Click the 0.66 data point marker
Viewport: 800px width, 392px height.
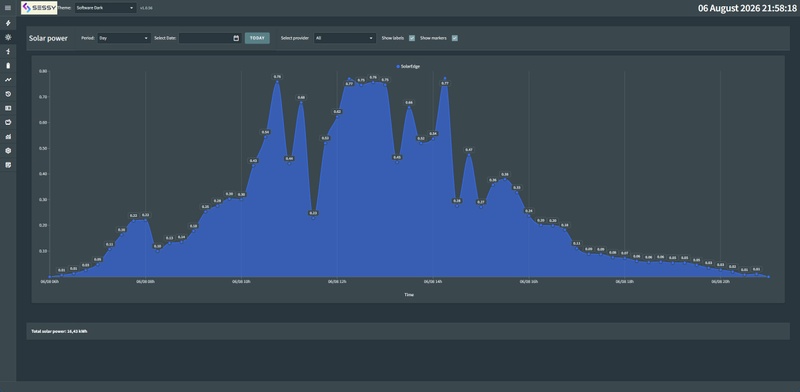coord(409,107)
